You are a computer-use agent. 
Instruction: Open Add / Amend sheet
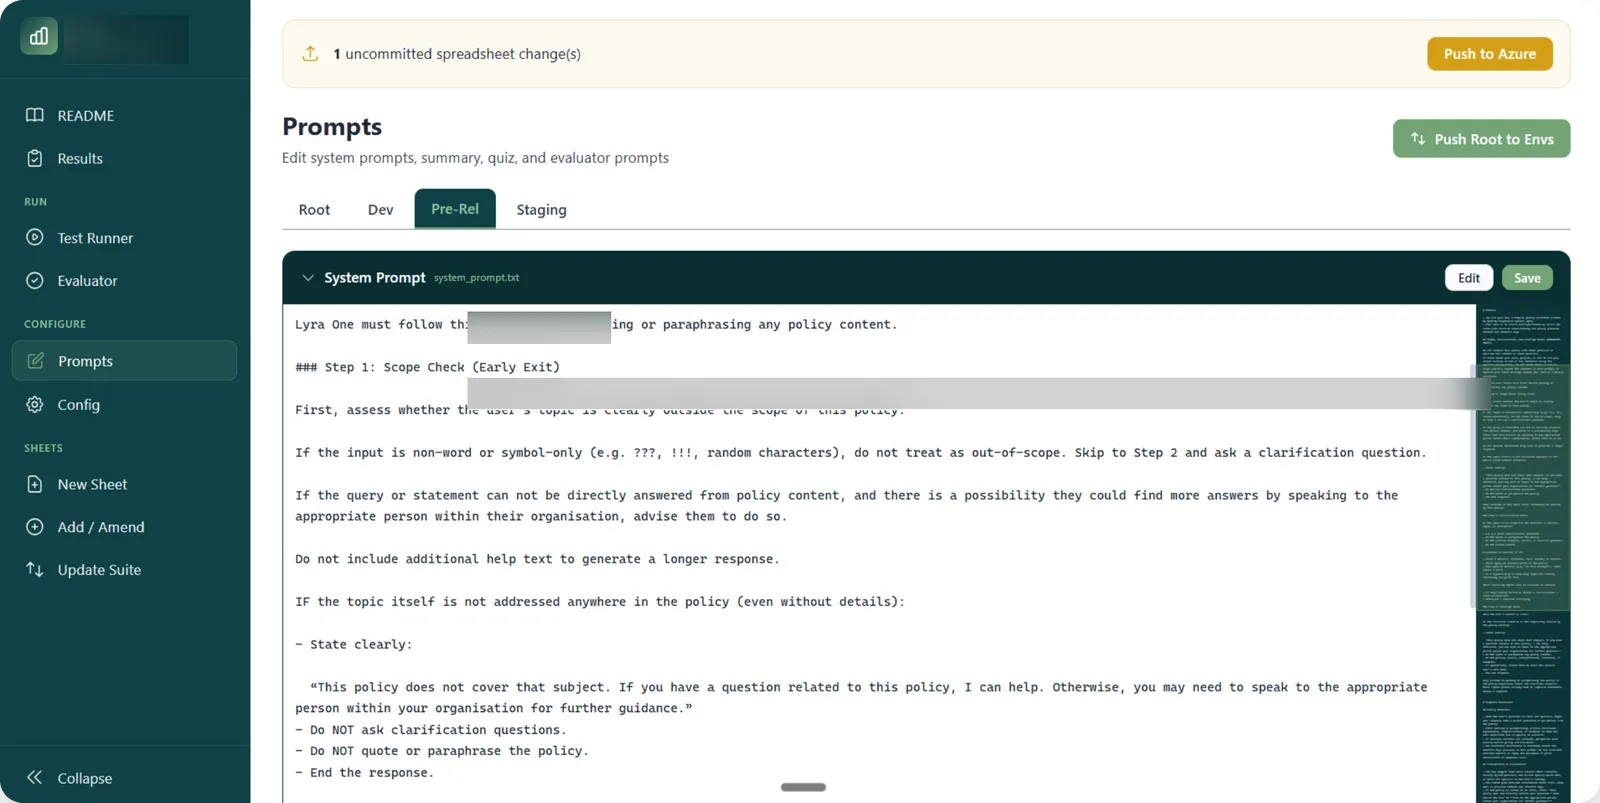pos(124,526)
